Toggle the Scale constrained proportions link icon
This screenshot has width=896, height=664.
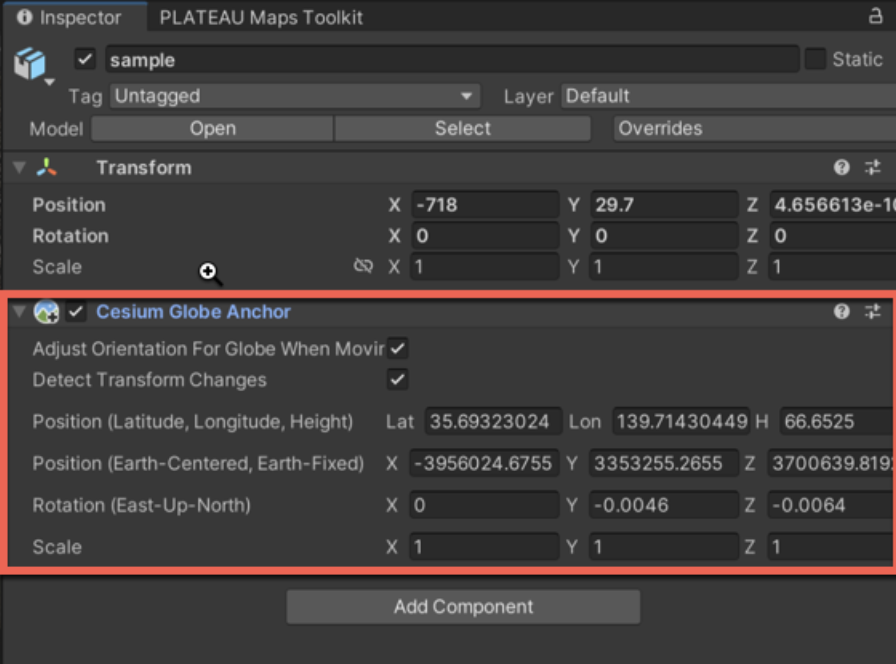(x=363, y=266)
